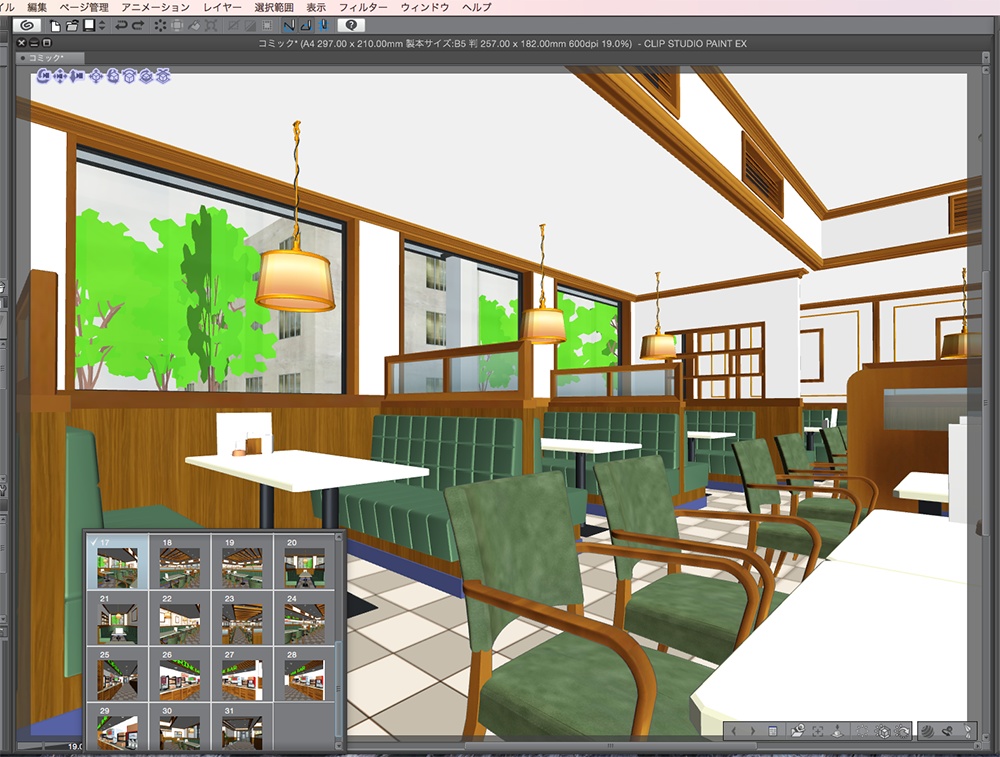Open CLIP STUDIO ASSETS help question icon
Screen dimensions: 1000x757
351,26
